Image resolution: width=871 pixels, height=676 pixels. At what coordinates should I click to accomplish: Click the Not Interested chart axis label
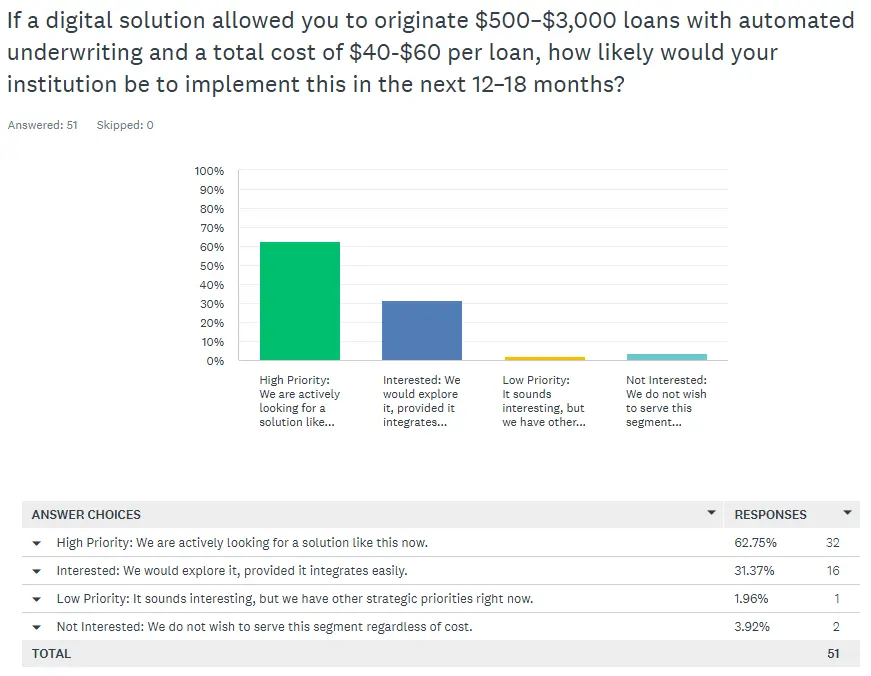tap(666, 401)
